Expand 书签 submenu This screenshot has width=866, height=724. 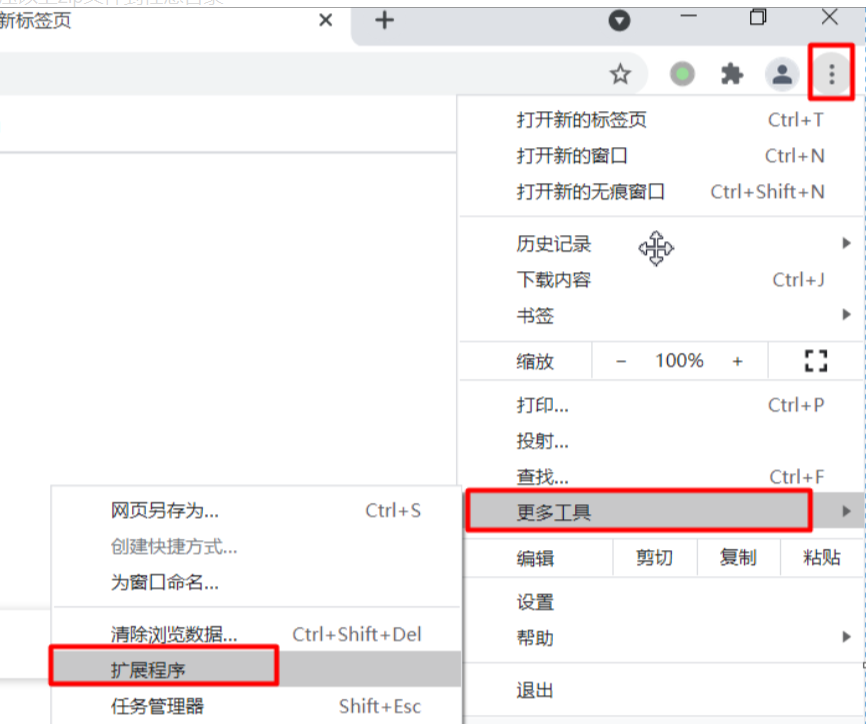pos(662,316)
